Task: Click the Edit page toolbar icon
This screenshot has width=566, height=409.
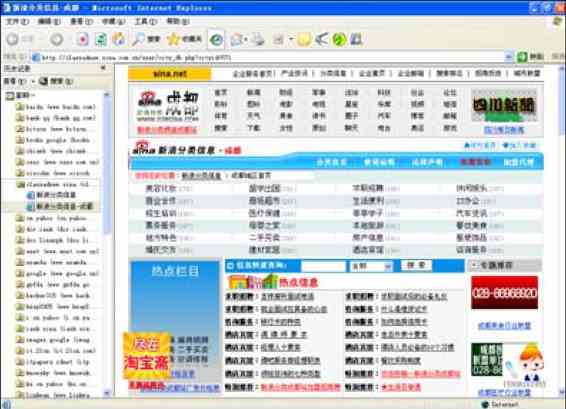Action: pos(278,39)
